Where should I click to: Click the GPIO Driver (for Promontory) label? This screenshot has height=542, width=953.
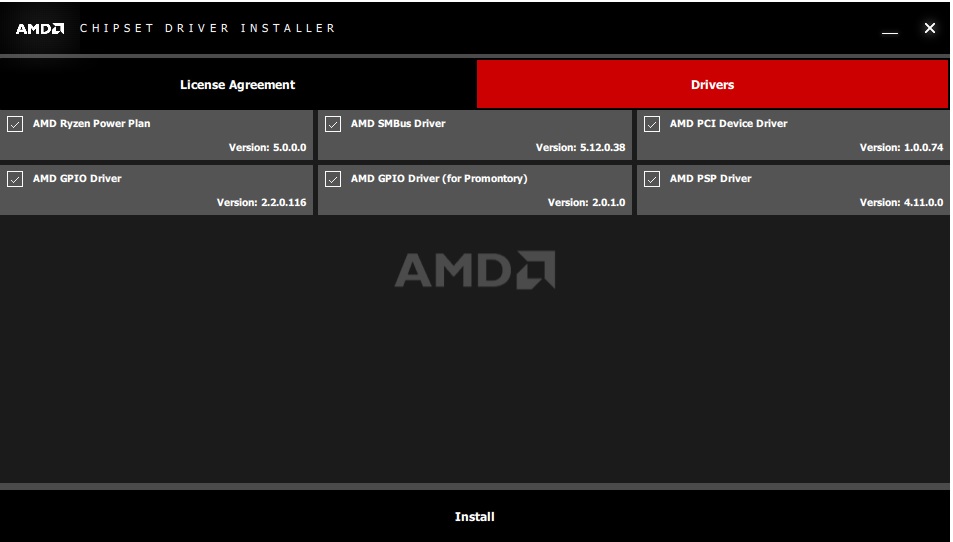click(x=439, y=179)
